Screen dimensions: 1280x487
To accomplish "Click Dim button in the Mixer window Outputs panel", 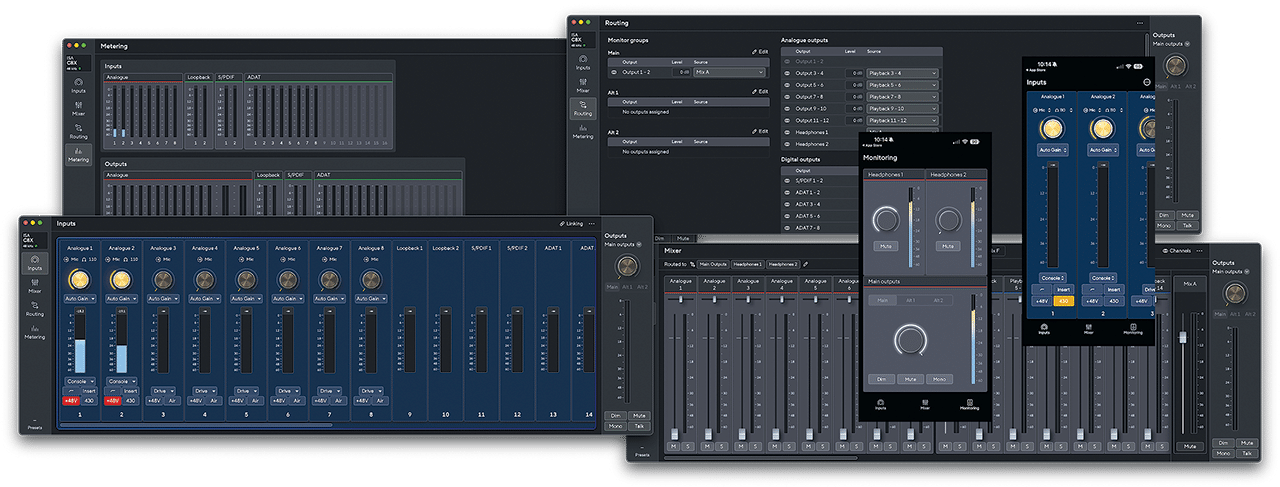I will [1221, 442].
